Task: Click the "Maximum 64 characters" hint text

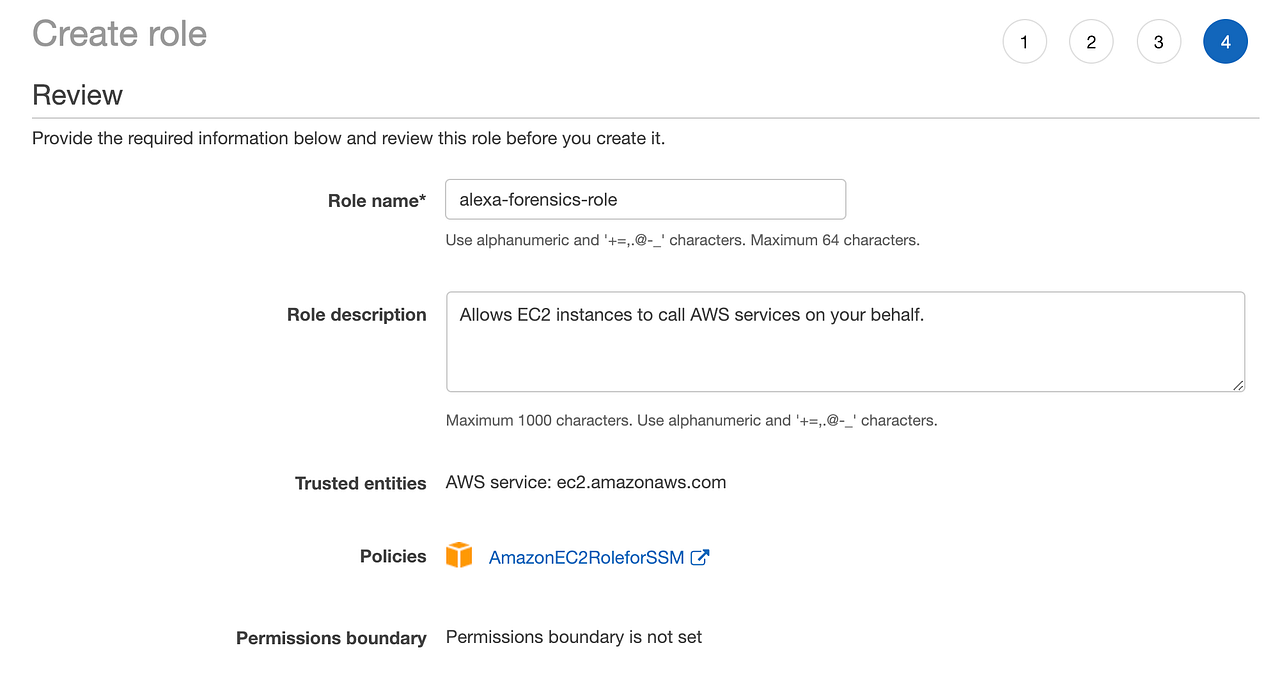Action: pyautogui.click(x=834, y=240)
